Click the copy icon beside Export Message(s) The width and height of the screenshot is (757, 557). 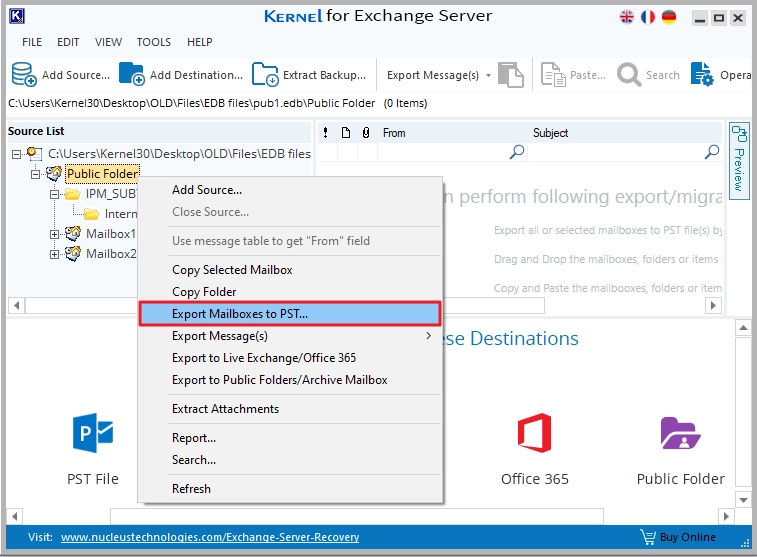tap(511, 74)
